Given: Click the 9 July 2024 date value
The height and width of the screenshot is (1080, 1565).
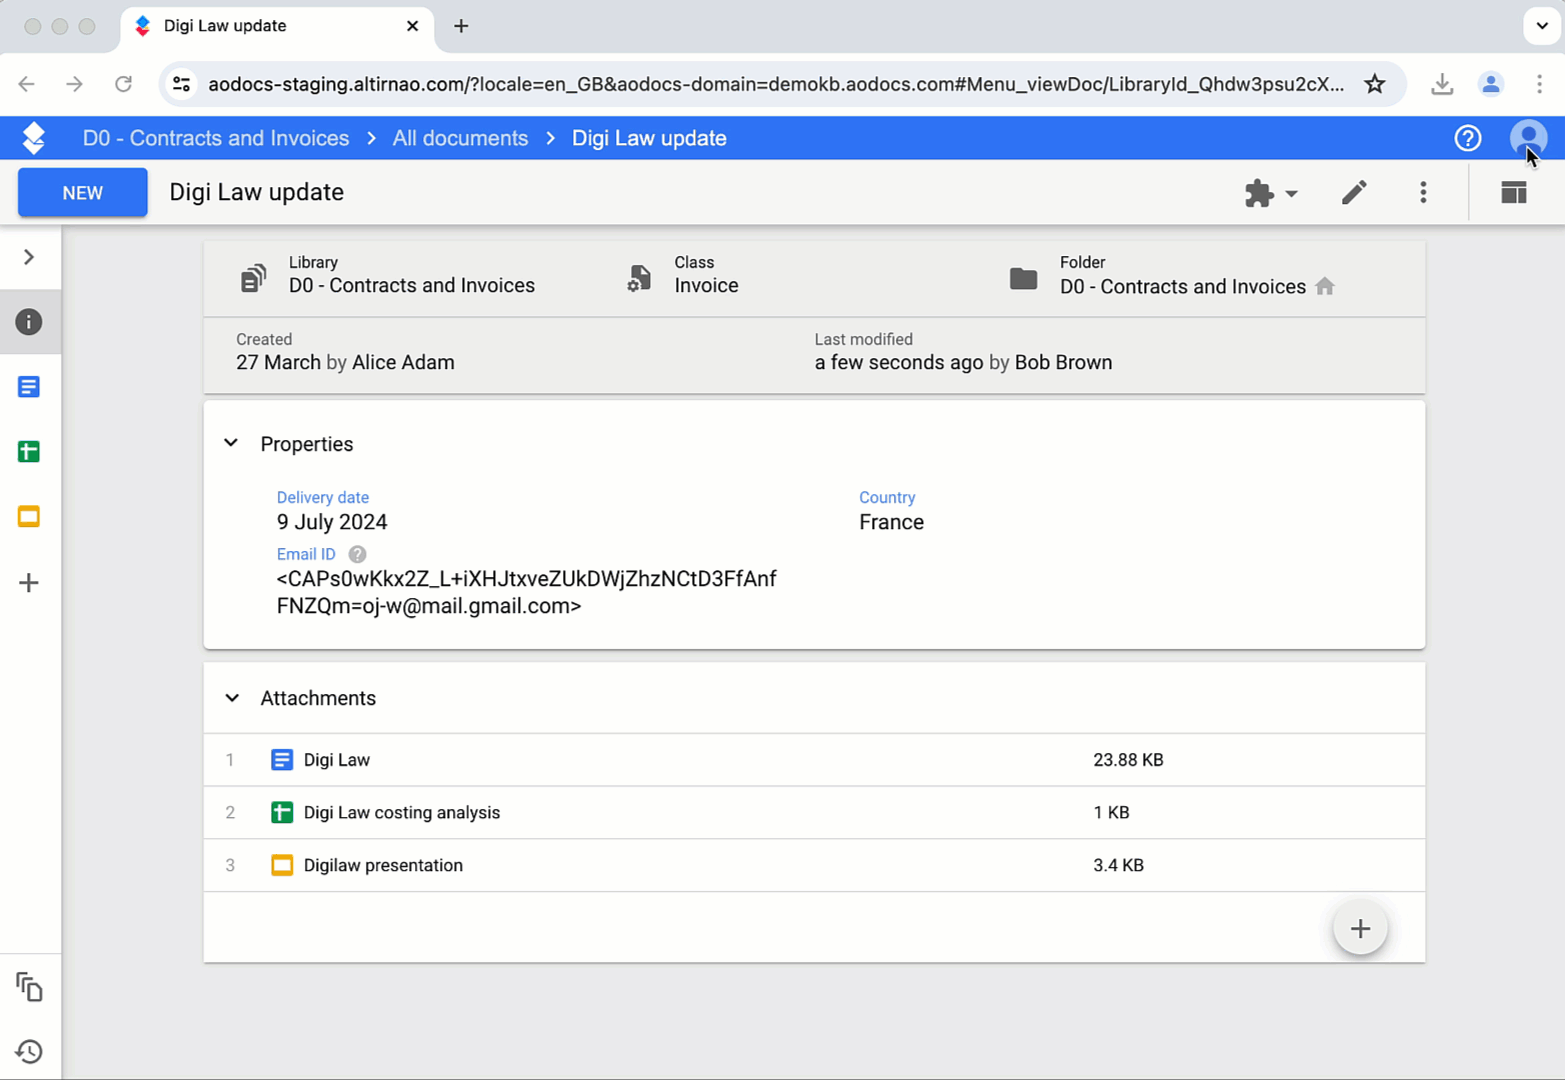Looking at the screenshot, I should tap(332, 522).
